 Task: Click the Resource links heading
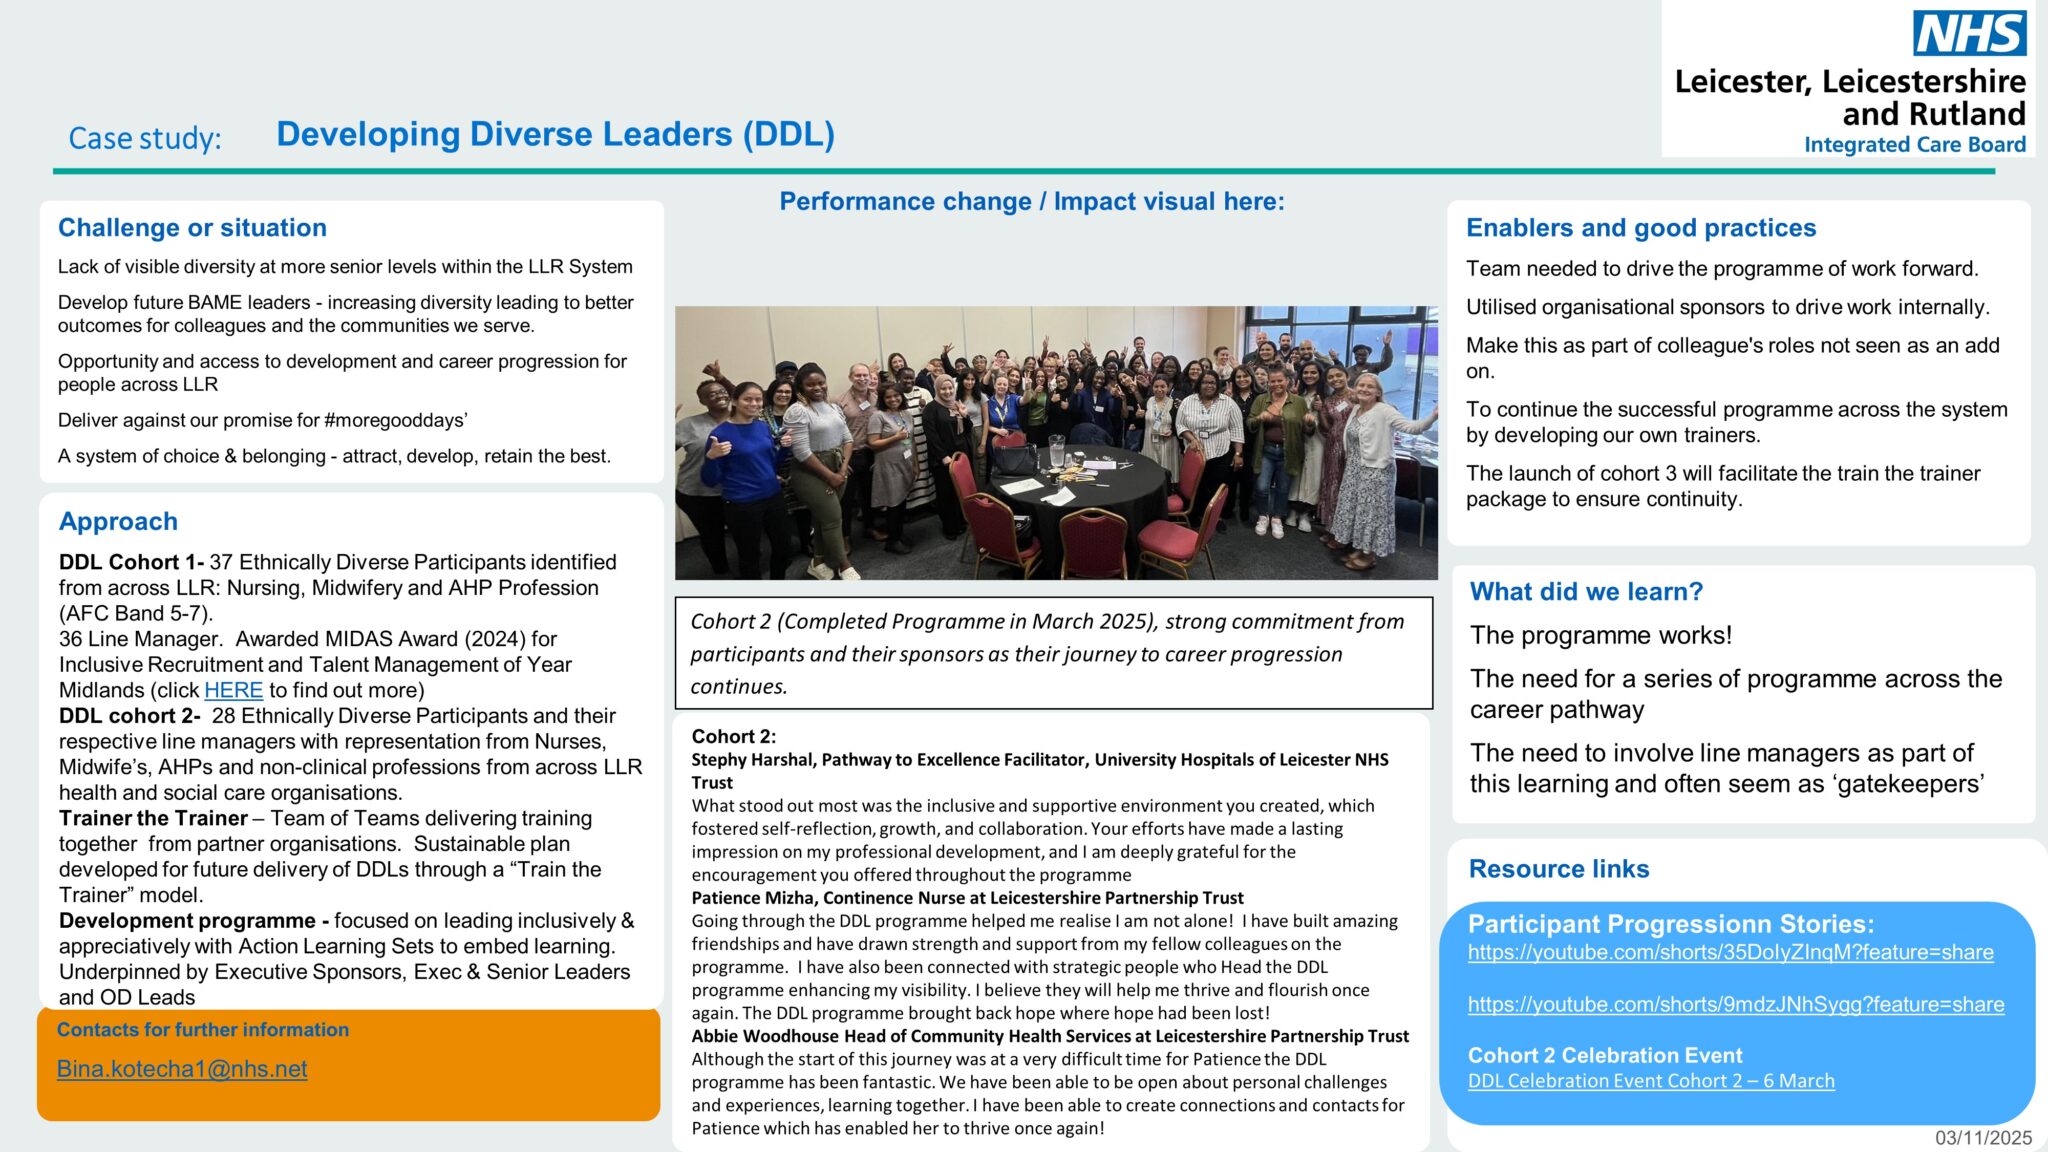(x=1558, y=869)
